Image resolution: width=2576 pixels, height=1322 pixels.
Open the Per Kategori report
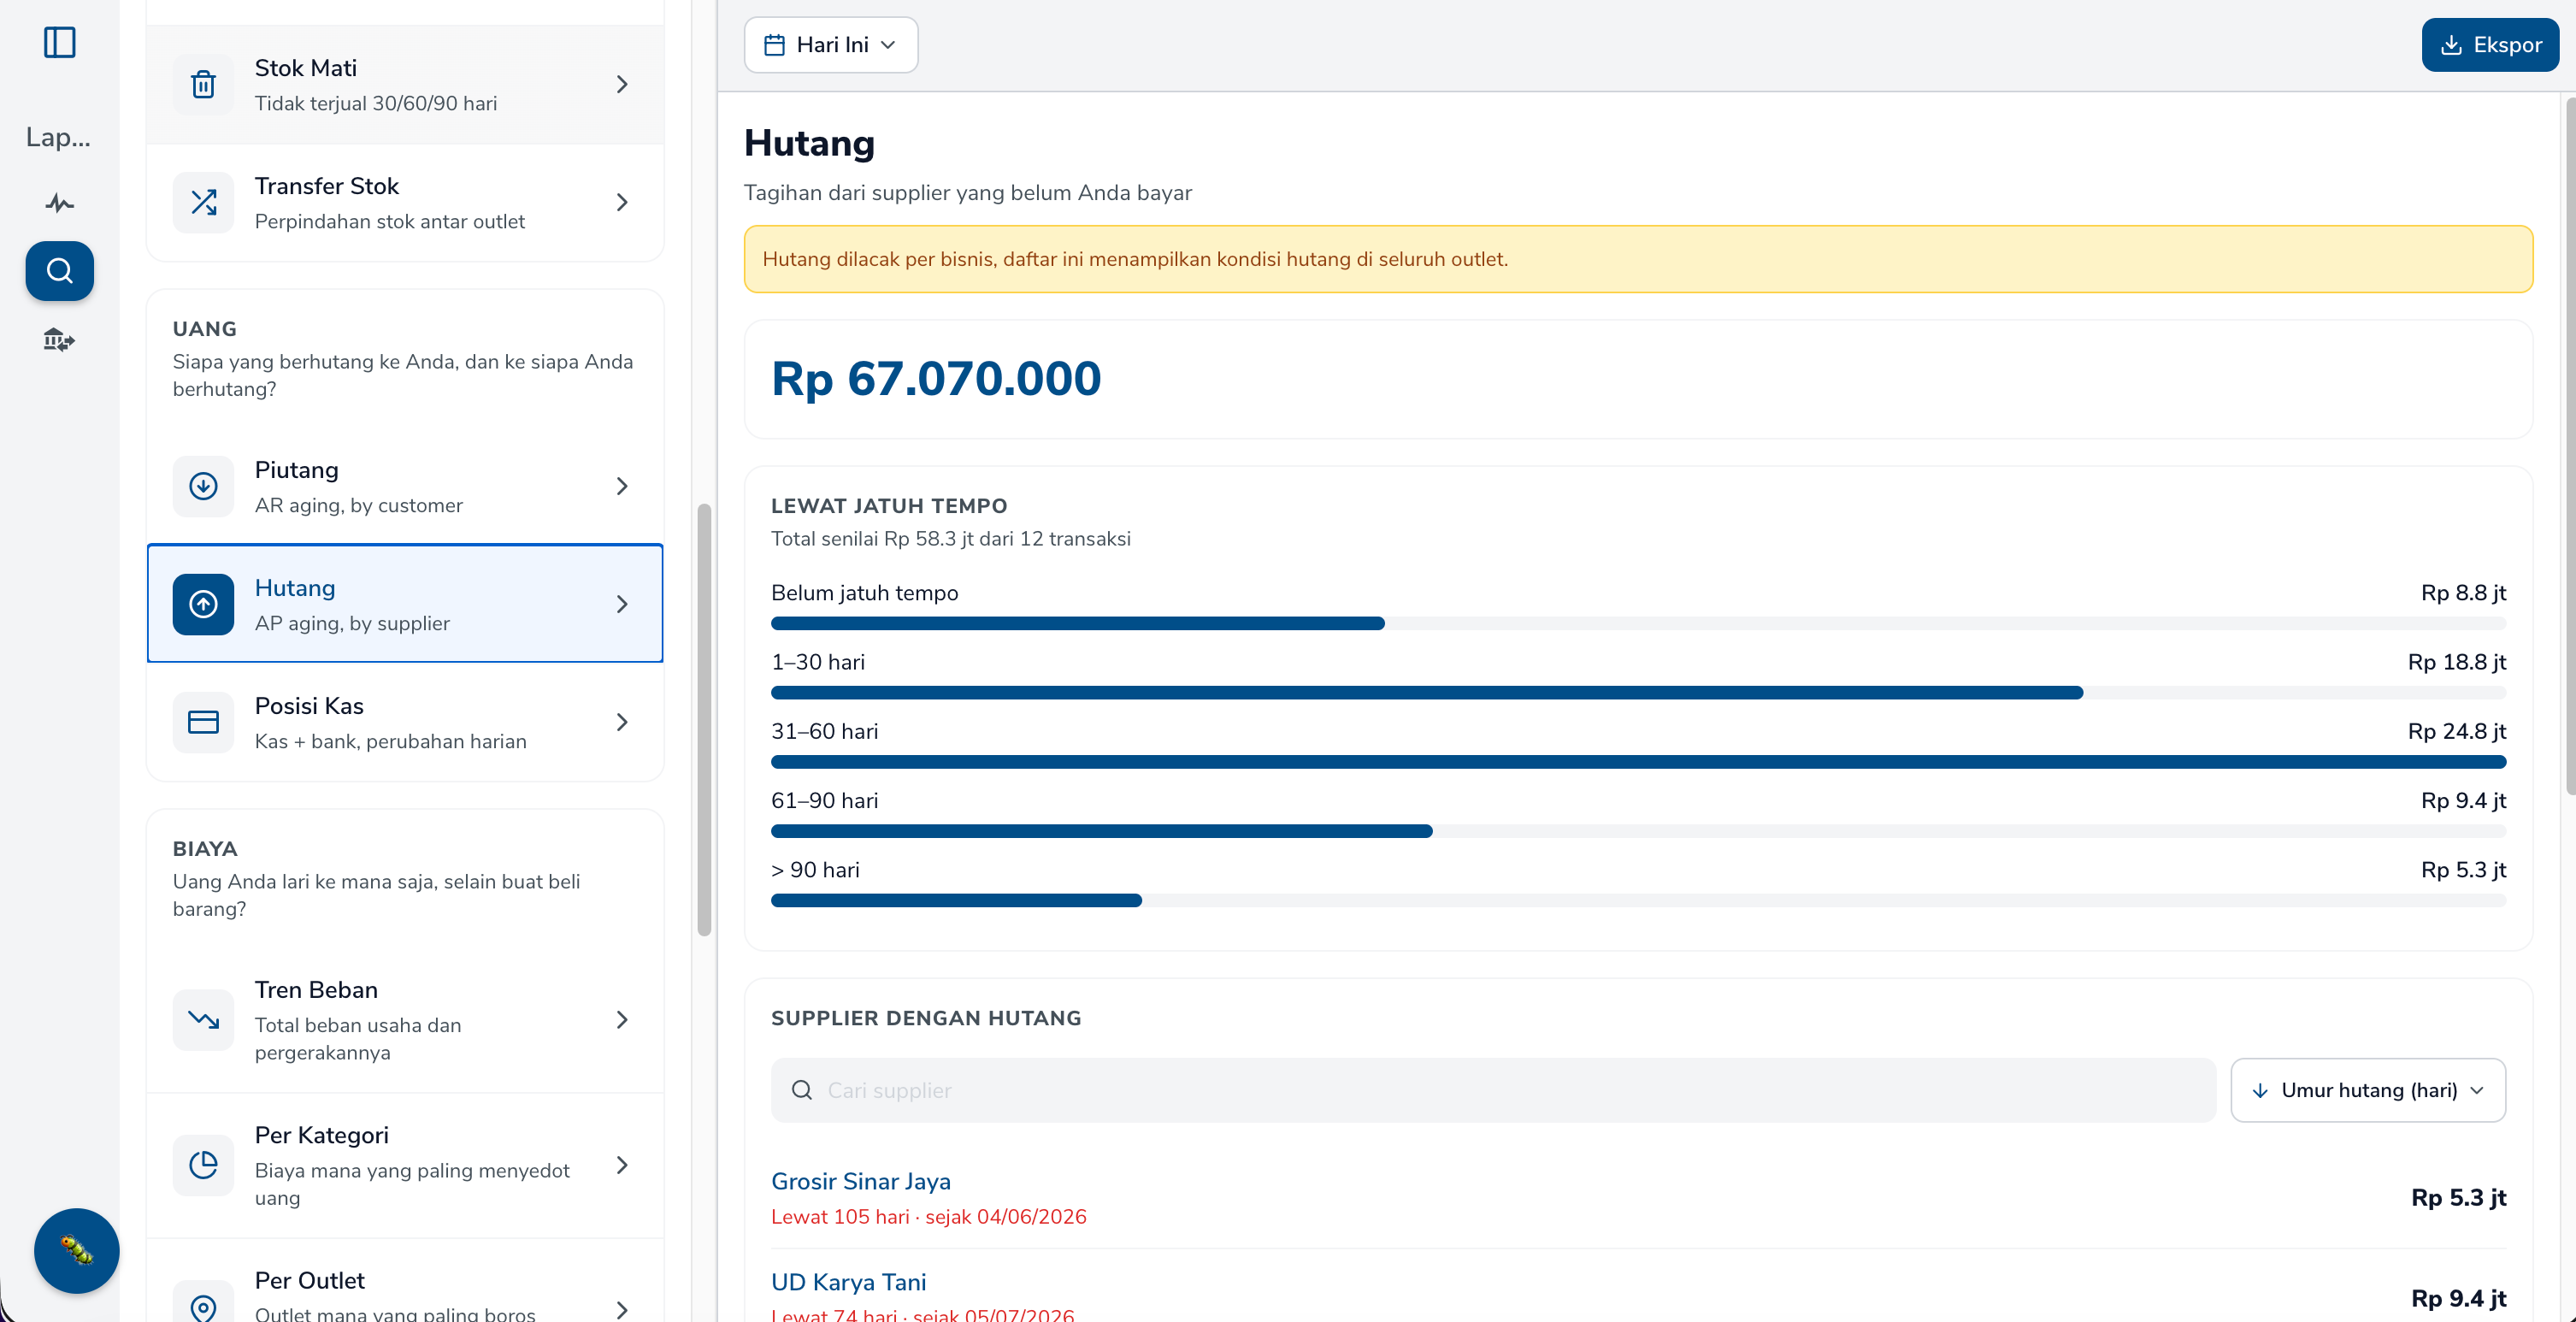405,1165
